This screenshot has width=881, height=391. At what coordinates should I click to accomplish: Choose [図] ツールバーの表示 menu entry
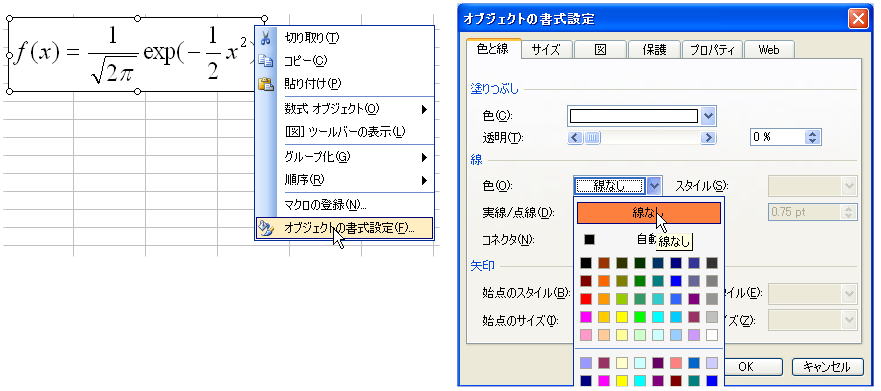[x=344, y=132]
